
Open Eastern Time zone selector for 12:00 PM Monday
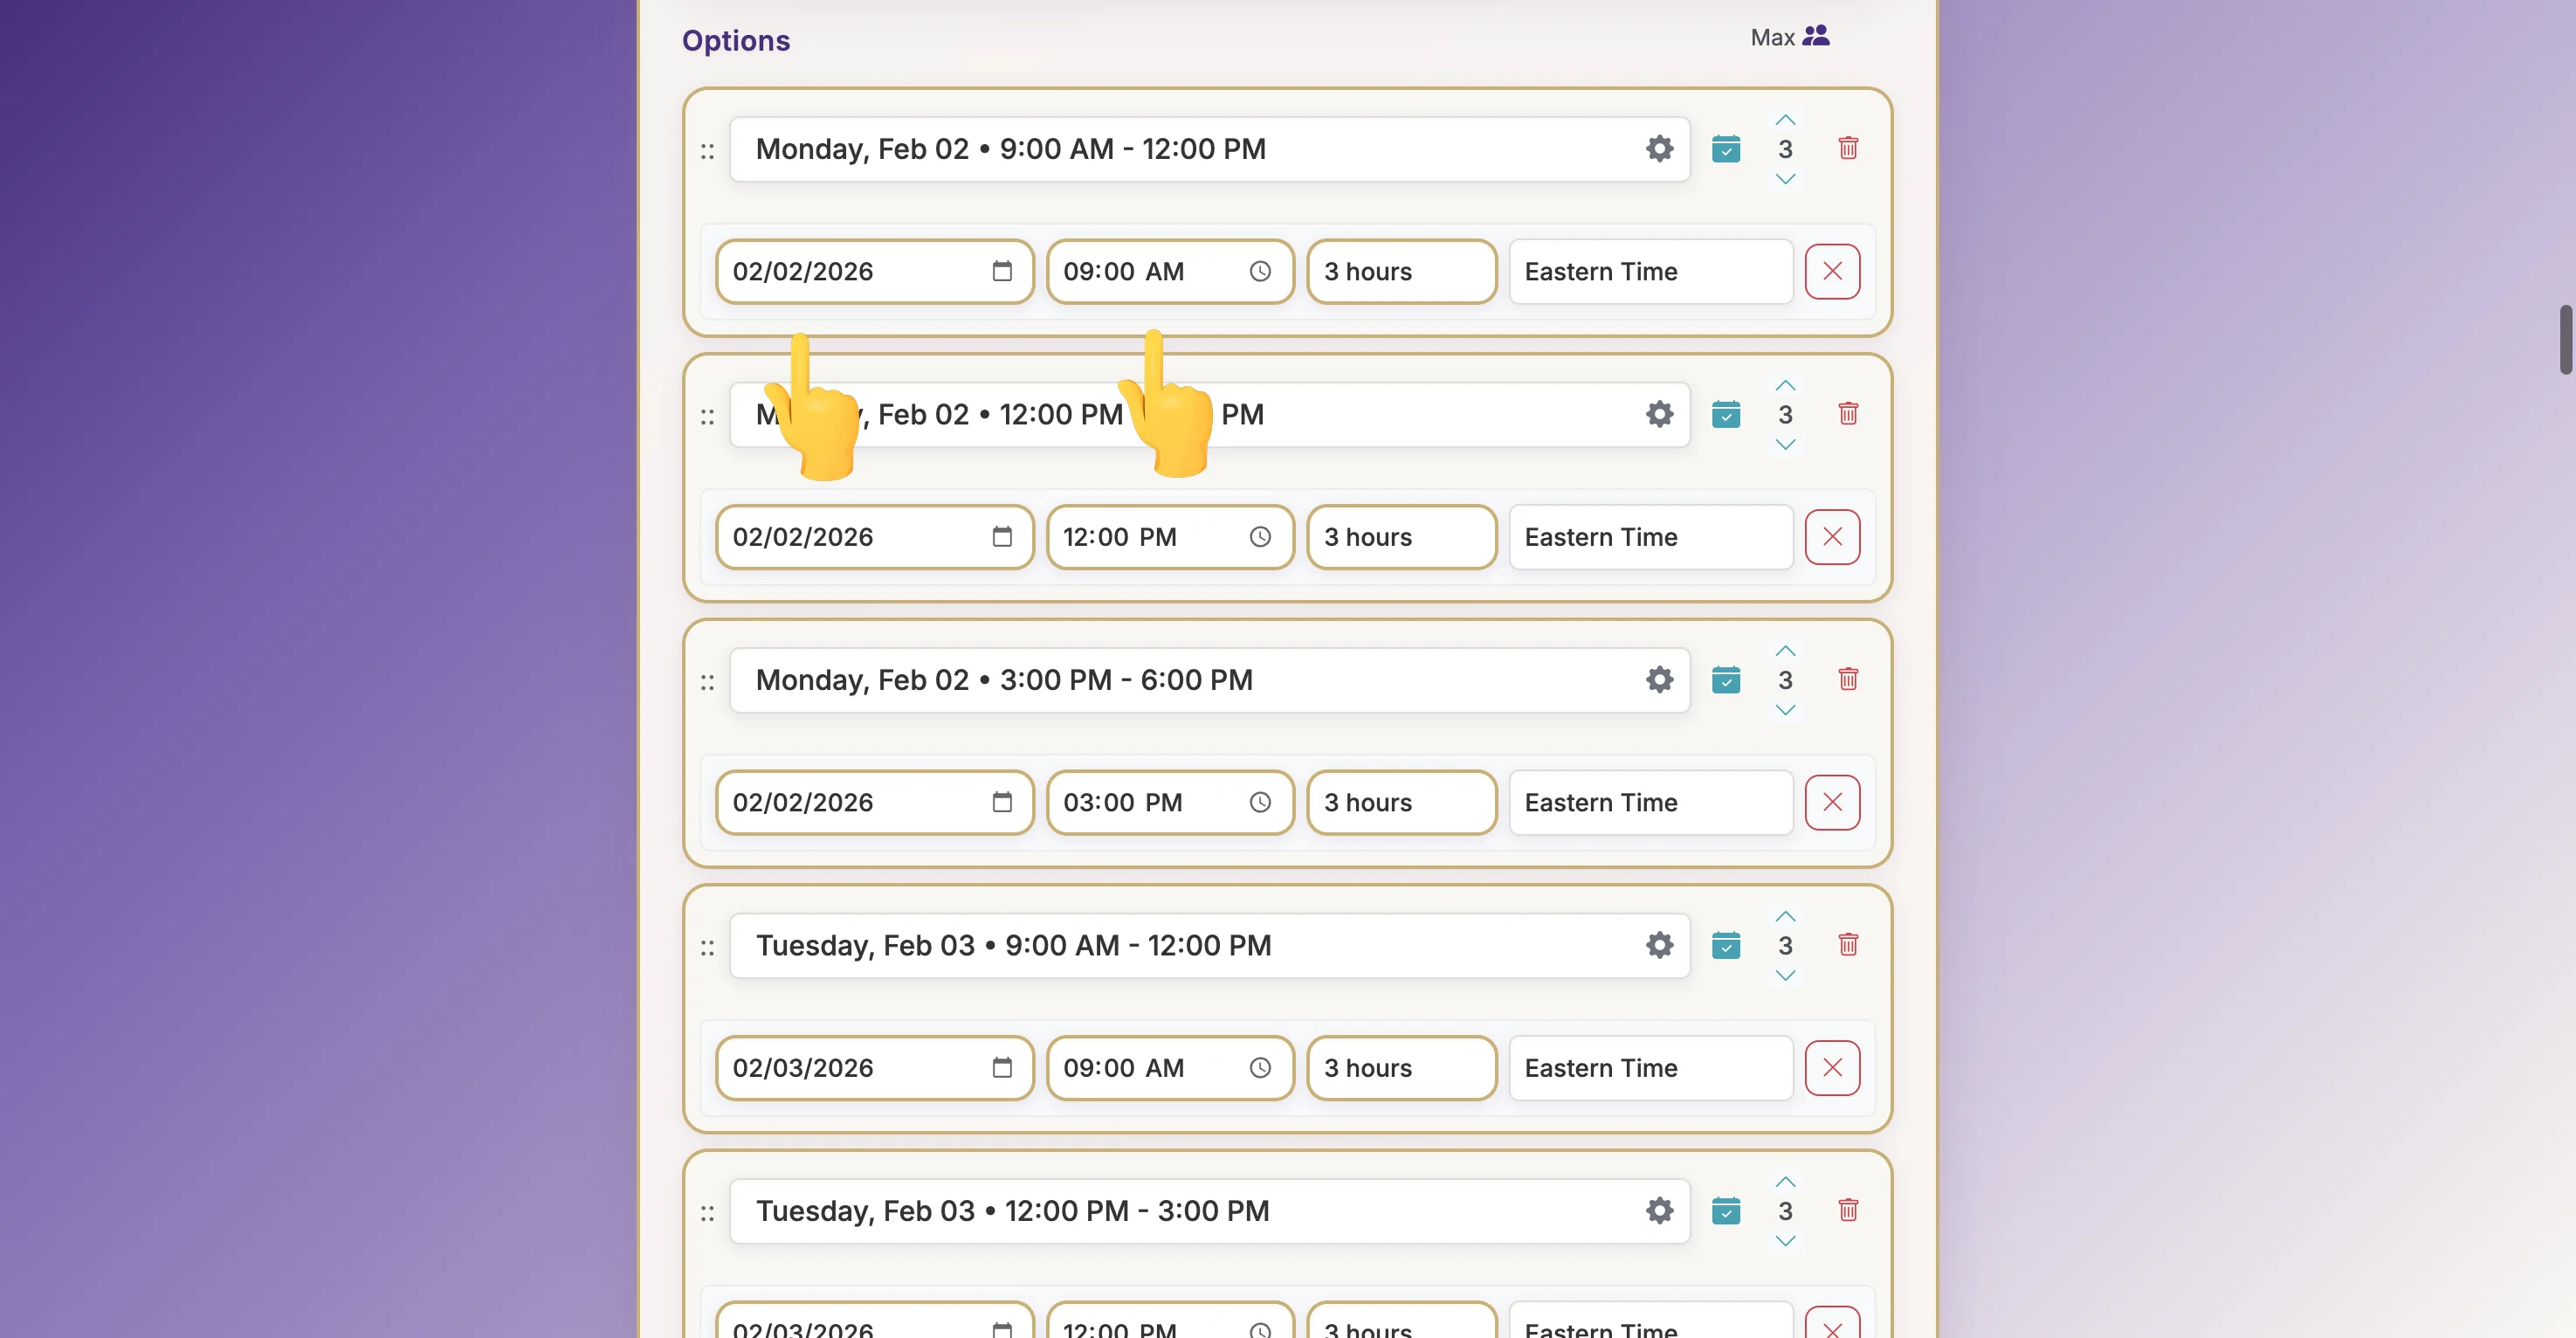point(1650,537)
